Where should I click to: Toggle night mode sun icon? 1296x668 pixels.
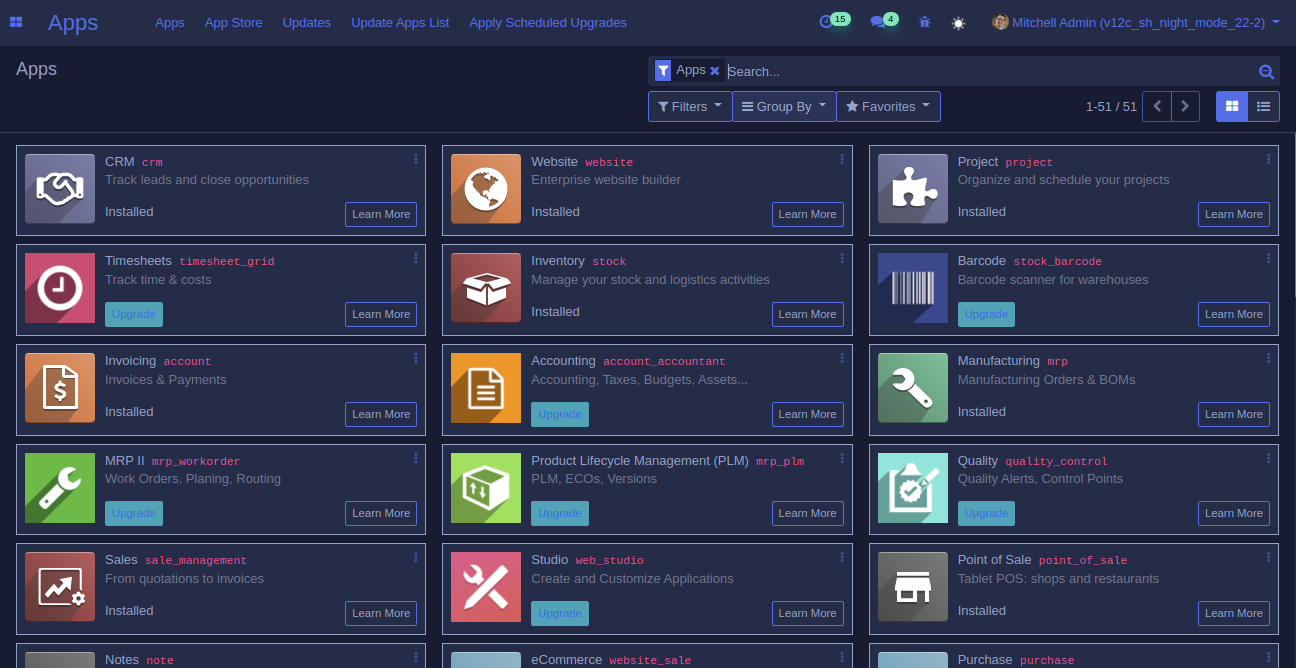[959, 23]
